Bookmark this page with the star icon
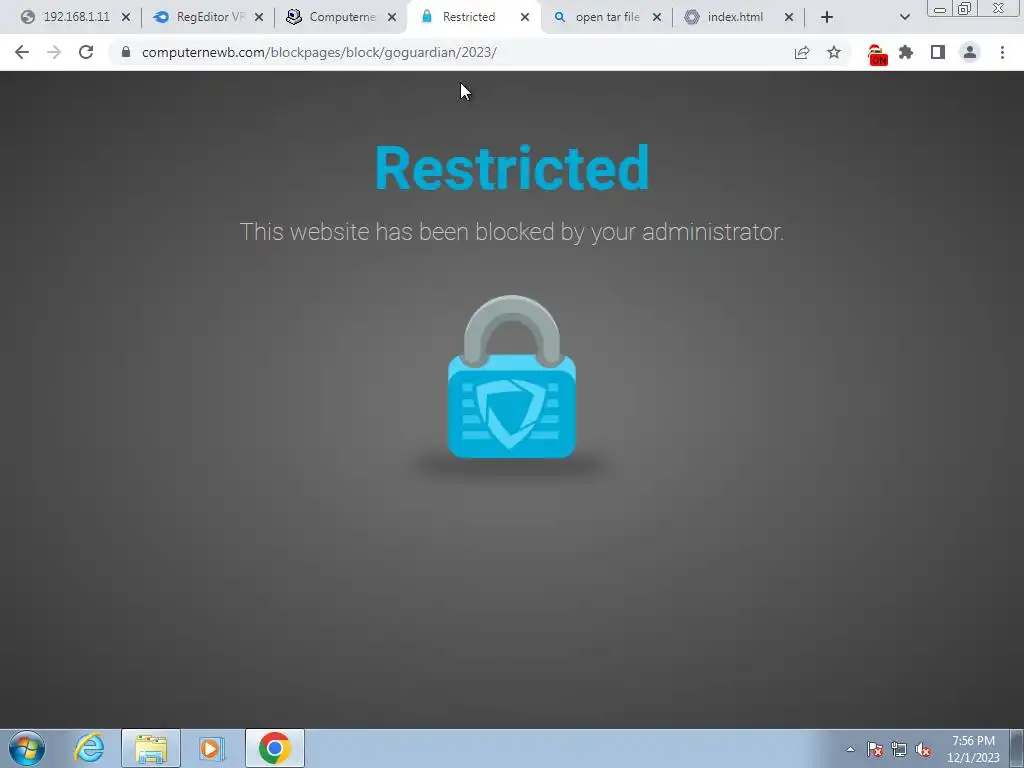Viewport: 1024px width, 768px height. (834, 52)
